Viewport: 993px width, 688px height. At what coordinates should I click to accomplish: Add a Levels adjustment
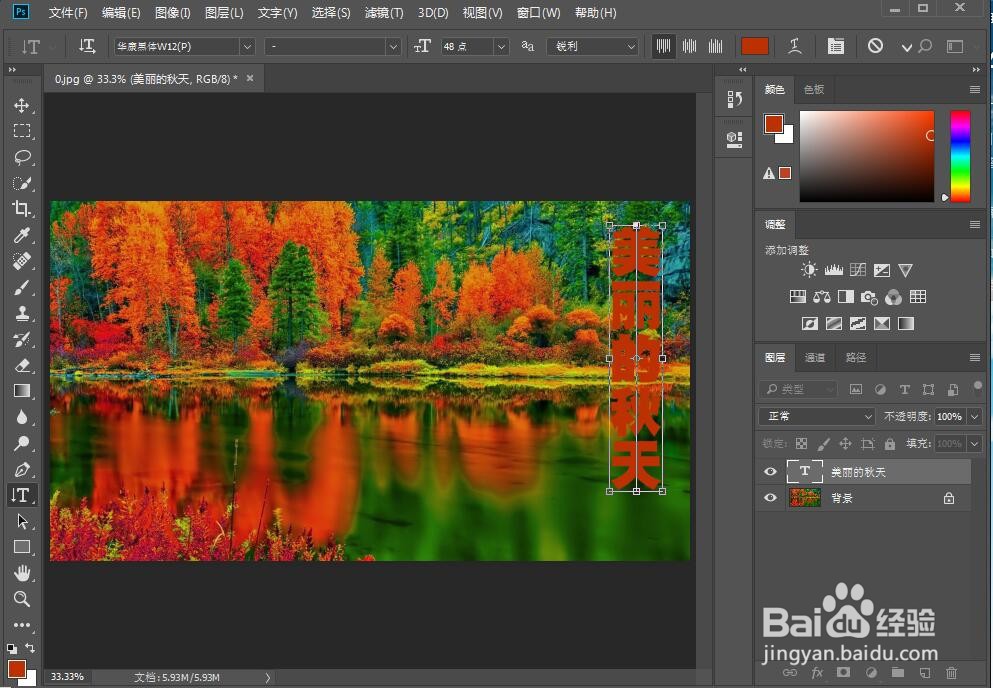833,270
